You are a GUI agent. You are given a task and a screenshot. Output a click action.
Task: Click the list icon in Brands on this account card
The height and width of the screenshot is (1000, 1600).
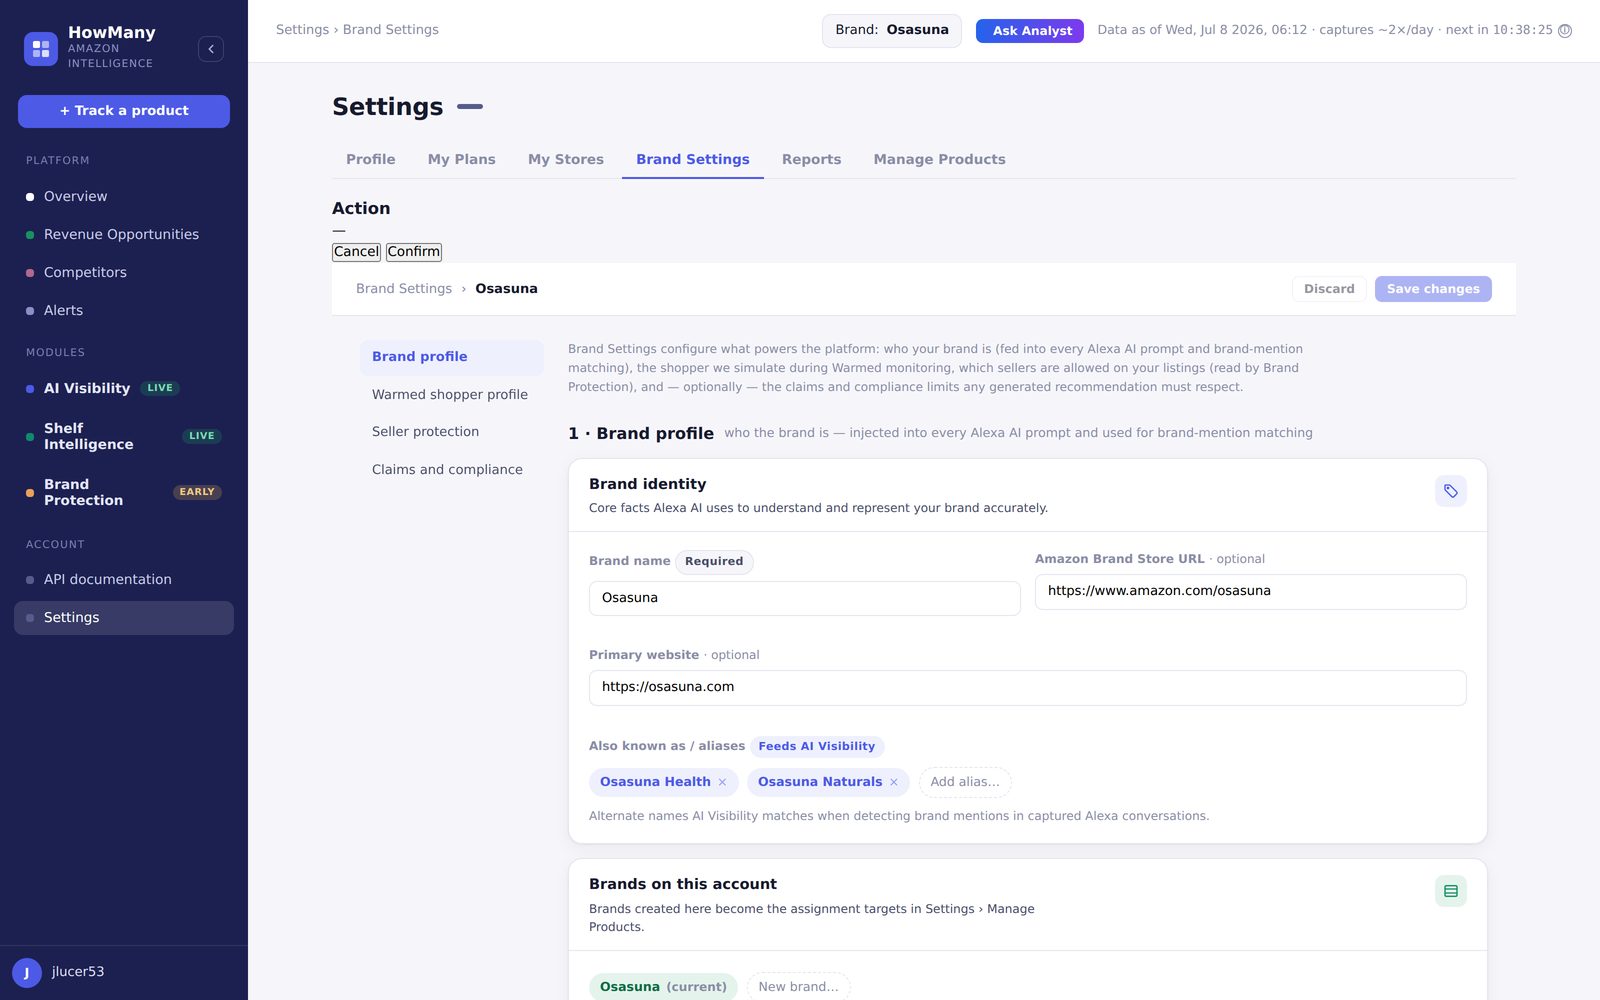(1451, 891)
